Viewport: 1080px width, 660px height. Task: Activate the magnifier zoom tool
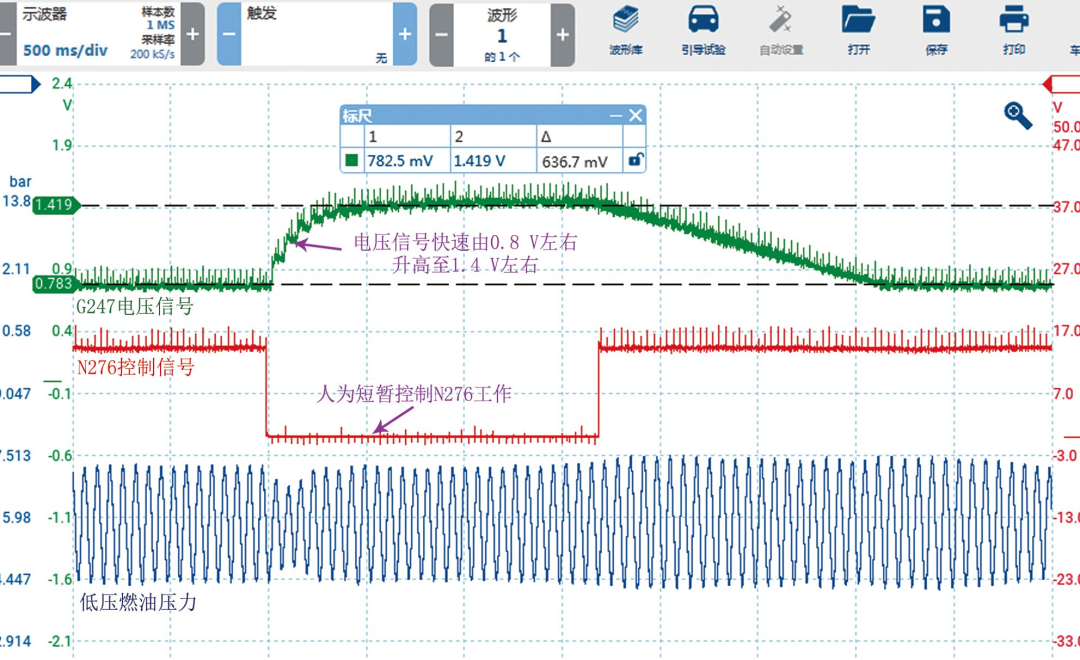(x=1017, y=114)
